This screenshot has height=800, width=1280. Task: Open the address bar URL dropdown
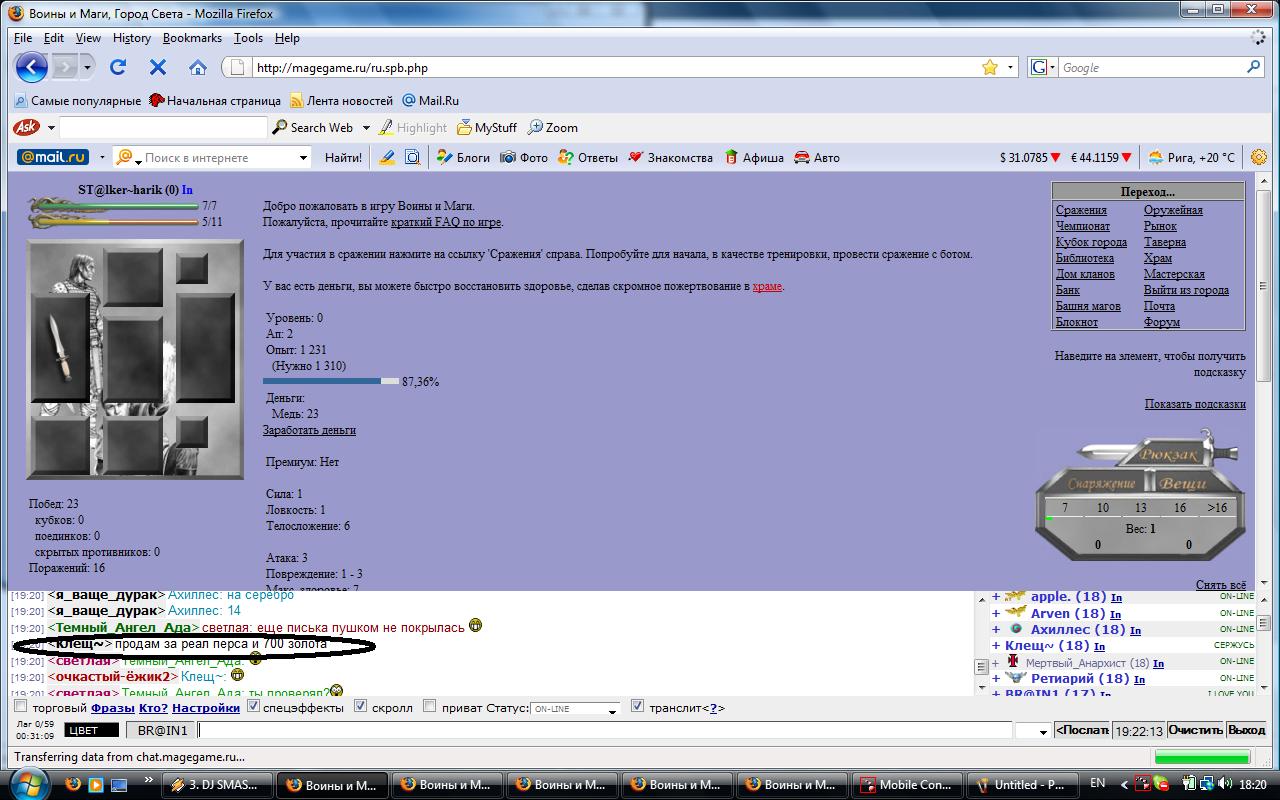click(1011, 67)
